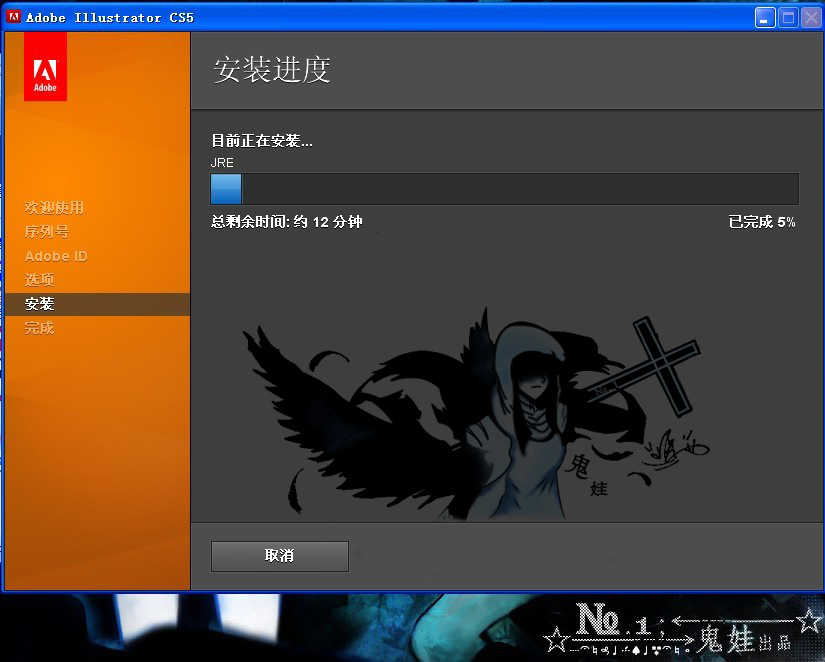Click the 安装进度 heading
This screenshot has width=825, height=662.
click(x=272, y=69)
